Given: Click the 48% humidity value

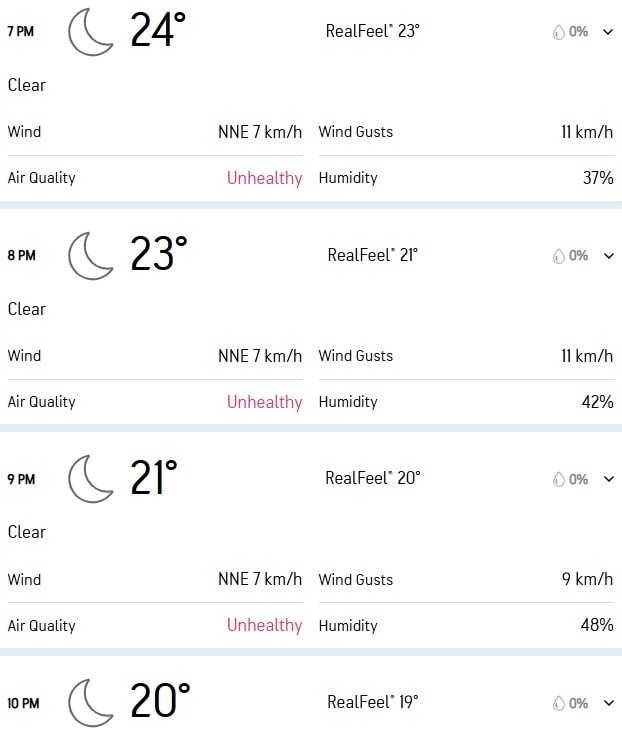Looking at the screenshot, I should coord(597,625).
